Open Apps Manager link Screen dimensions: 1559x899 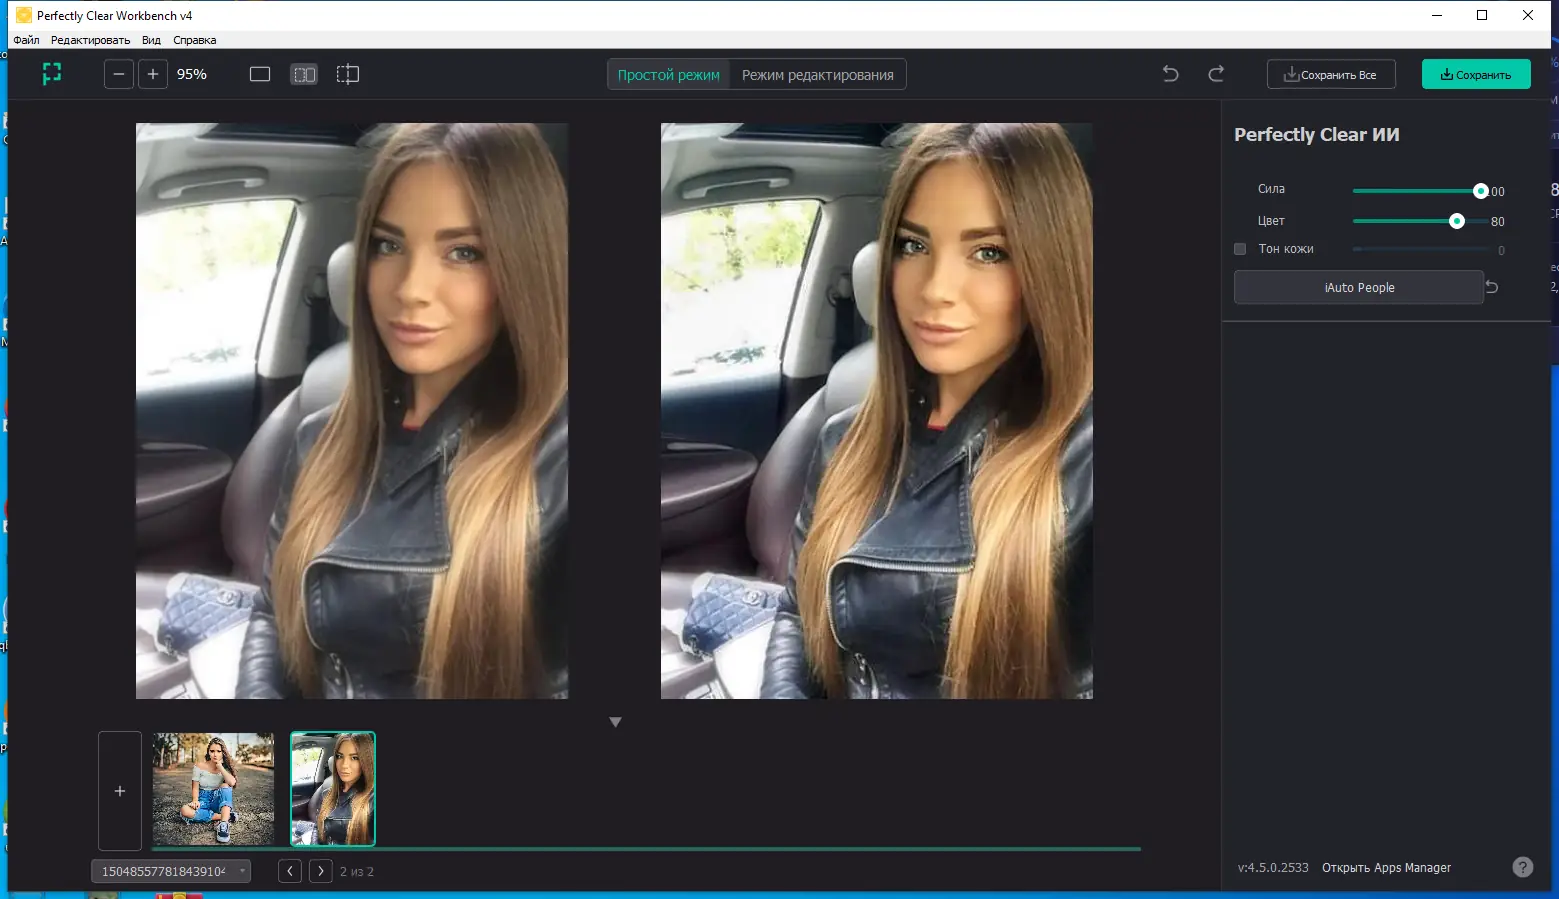click(x=1386, y=868)
